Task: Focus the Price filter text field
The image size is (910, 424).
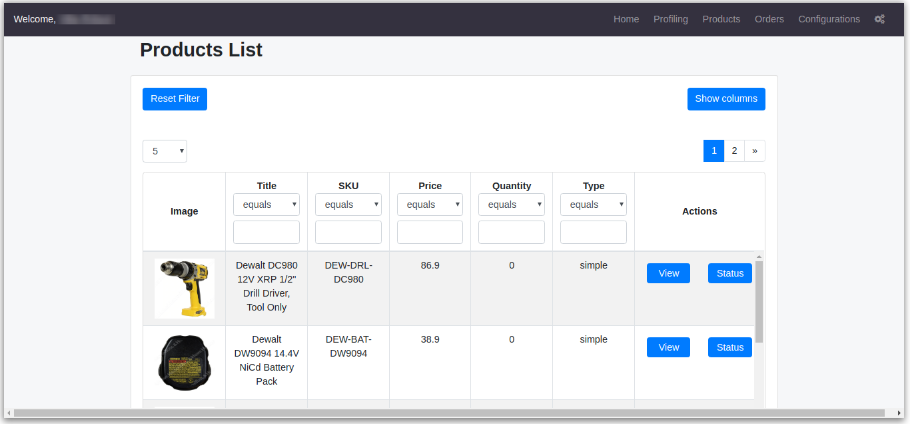Action: pos(429,232)
